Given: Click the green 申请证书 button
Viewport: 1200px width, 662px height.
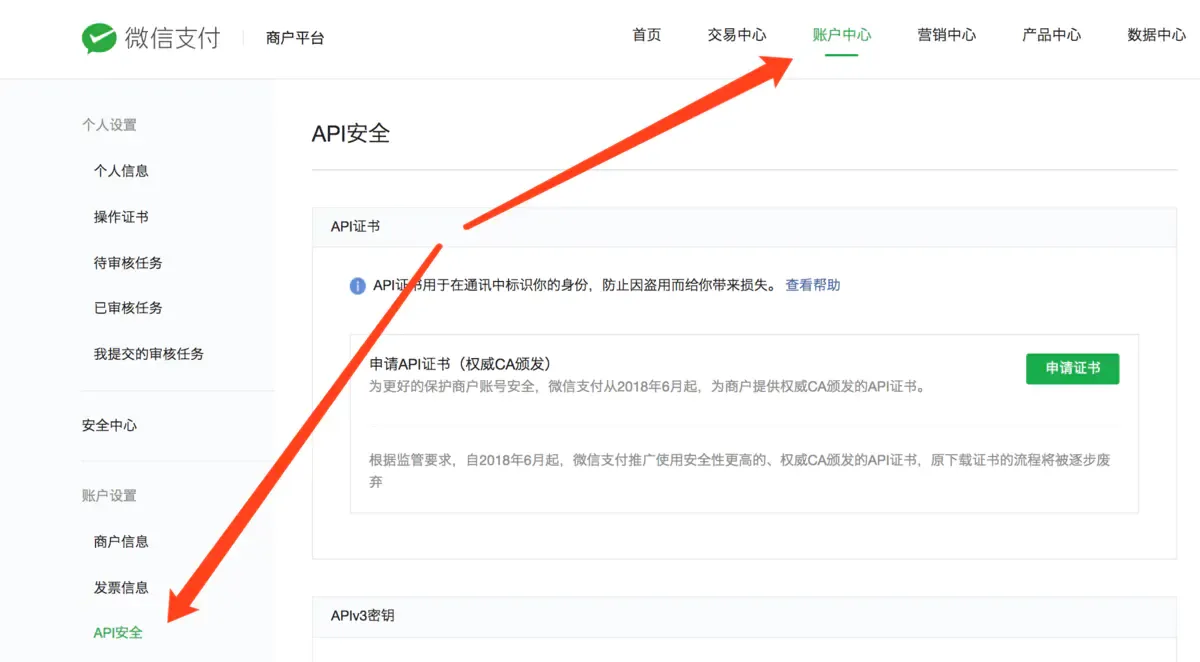Looking at the screenshot, I should (x=1073, y=368).
